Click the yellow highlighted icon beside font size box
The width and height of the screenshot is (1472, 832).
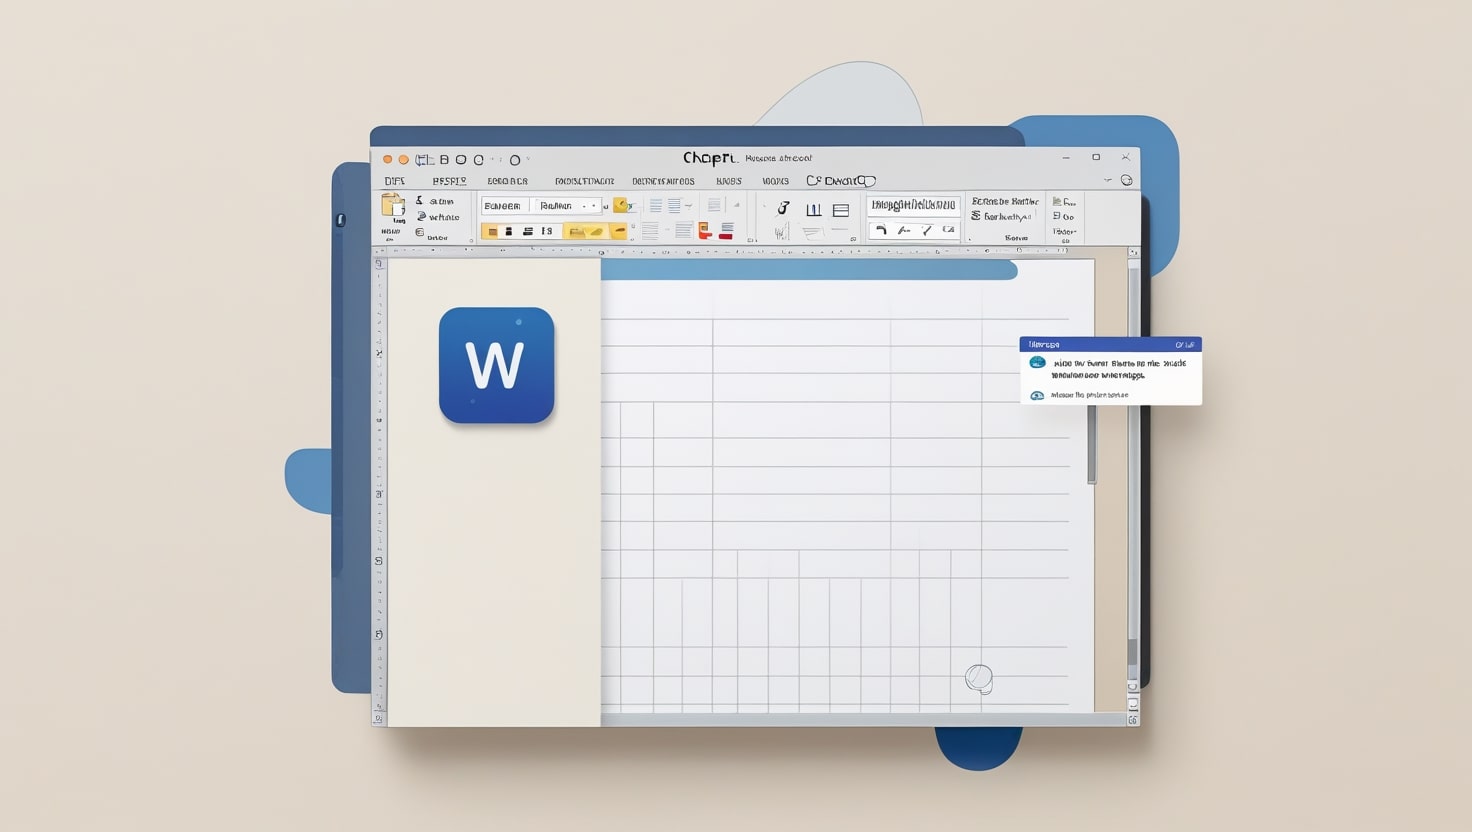[x=622, y=205]
